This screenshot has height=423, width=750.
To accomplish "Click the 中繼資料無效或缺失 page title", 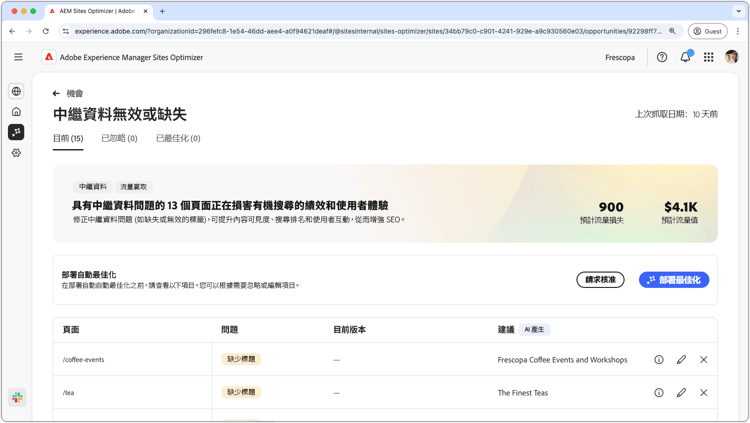I will [x=120, y=114].
